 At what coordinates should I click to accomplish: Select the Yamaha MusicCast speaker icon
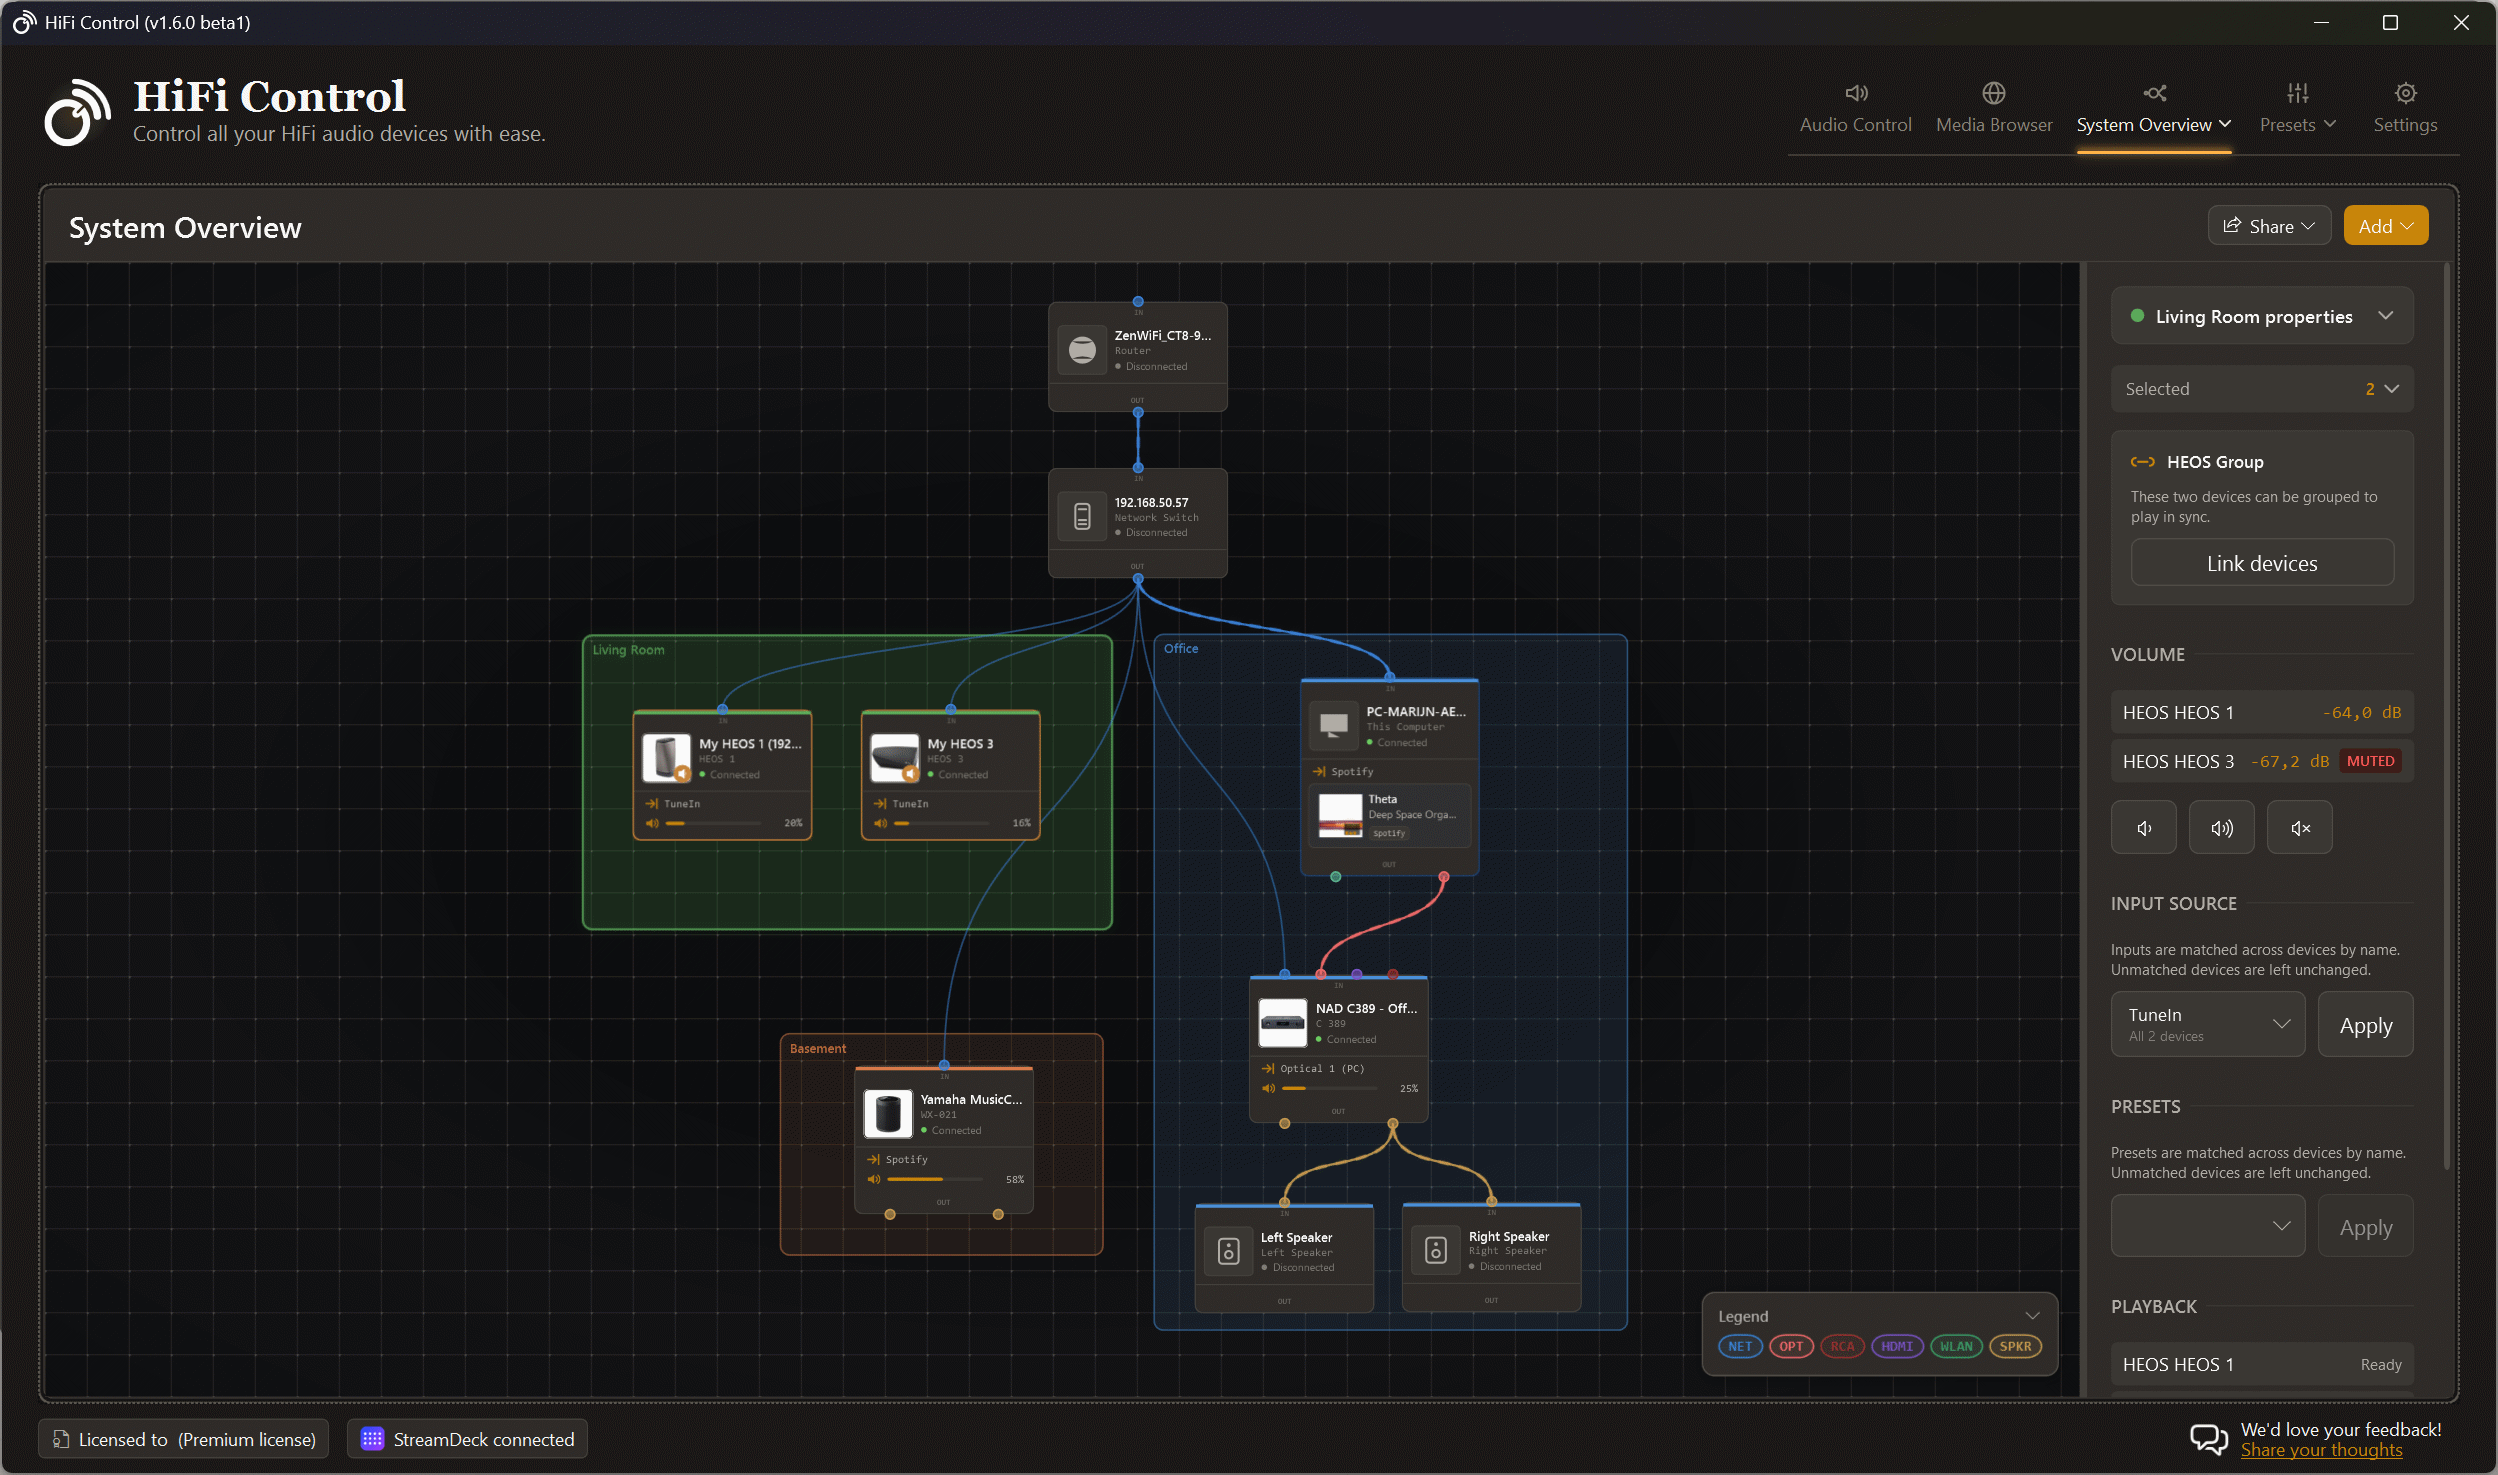tap(888, 1114)
